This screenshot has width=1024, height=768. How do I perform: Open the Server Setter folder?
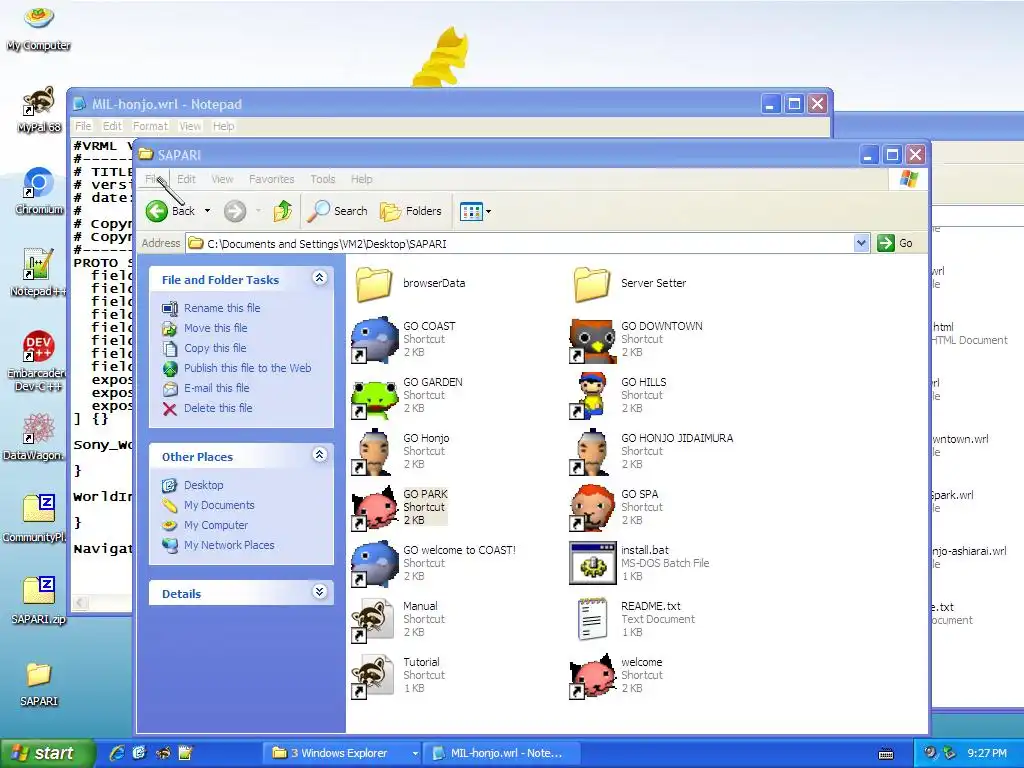[592, 283]
